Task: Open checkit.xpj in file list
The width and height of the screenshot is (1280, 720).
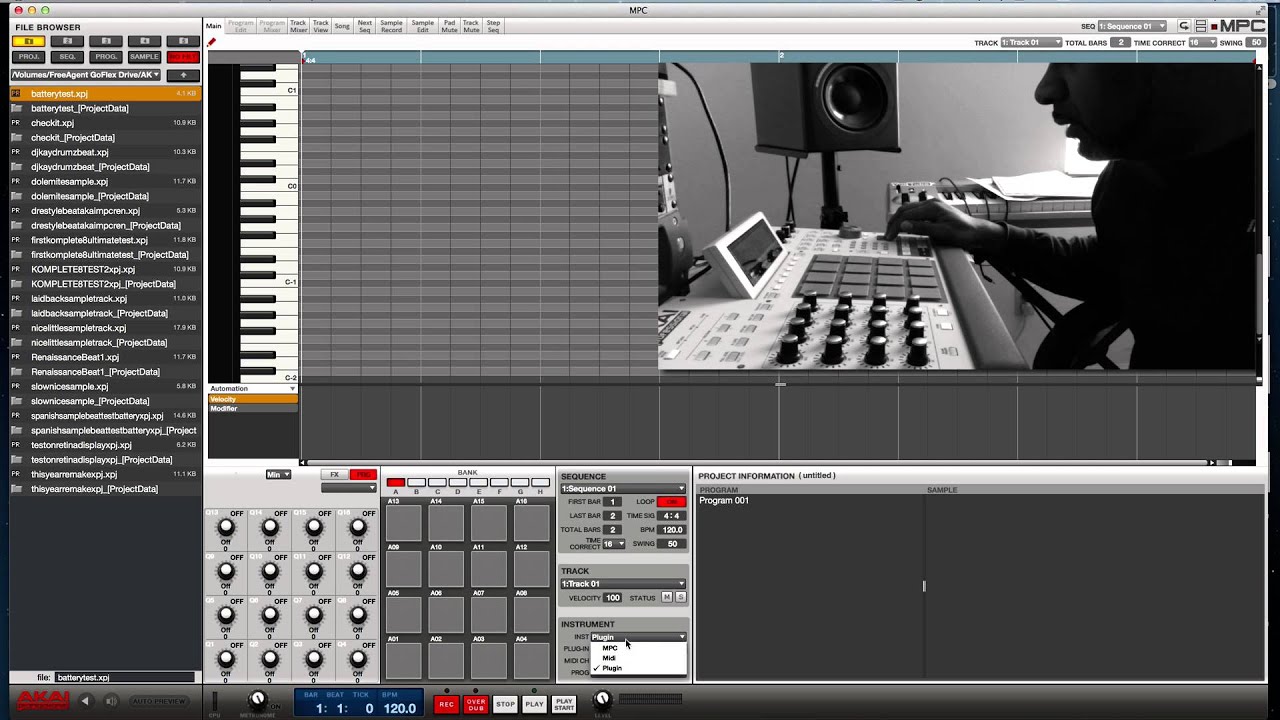Action: coord(105,123)
